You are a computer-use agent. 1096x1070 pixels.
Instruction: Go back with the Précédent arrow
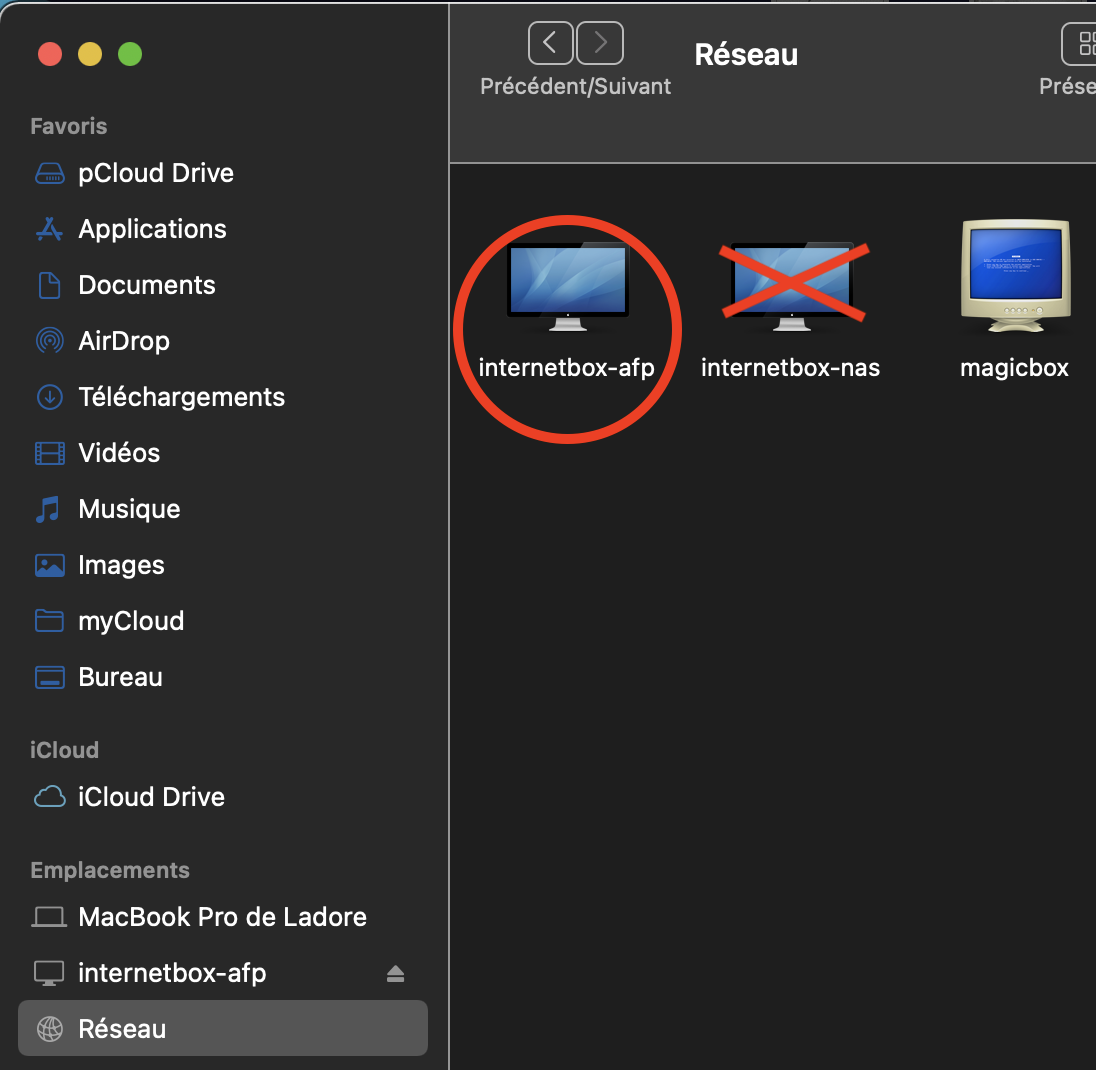pos(551,43)
